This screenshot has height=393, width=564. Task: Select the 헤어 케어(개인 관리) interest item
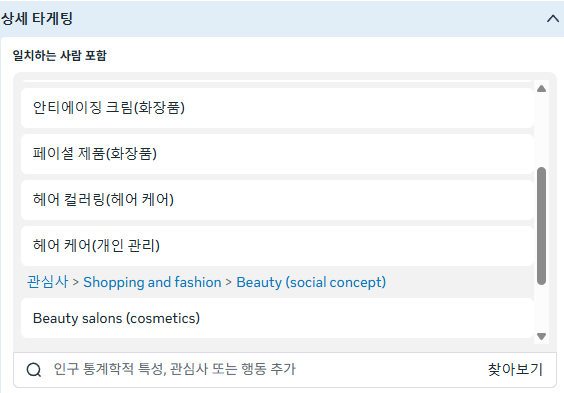pyautogui.click(x=277, y=246)
